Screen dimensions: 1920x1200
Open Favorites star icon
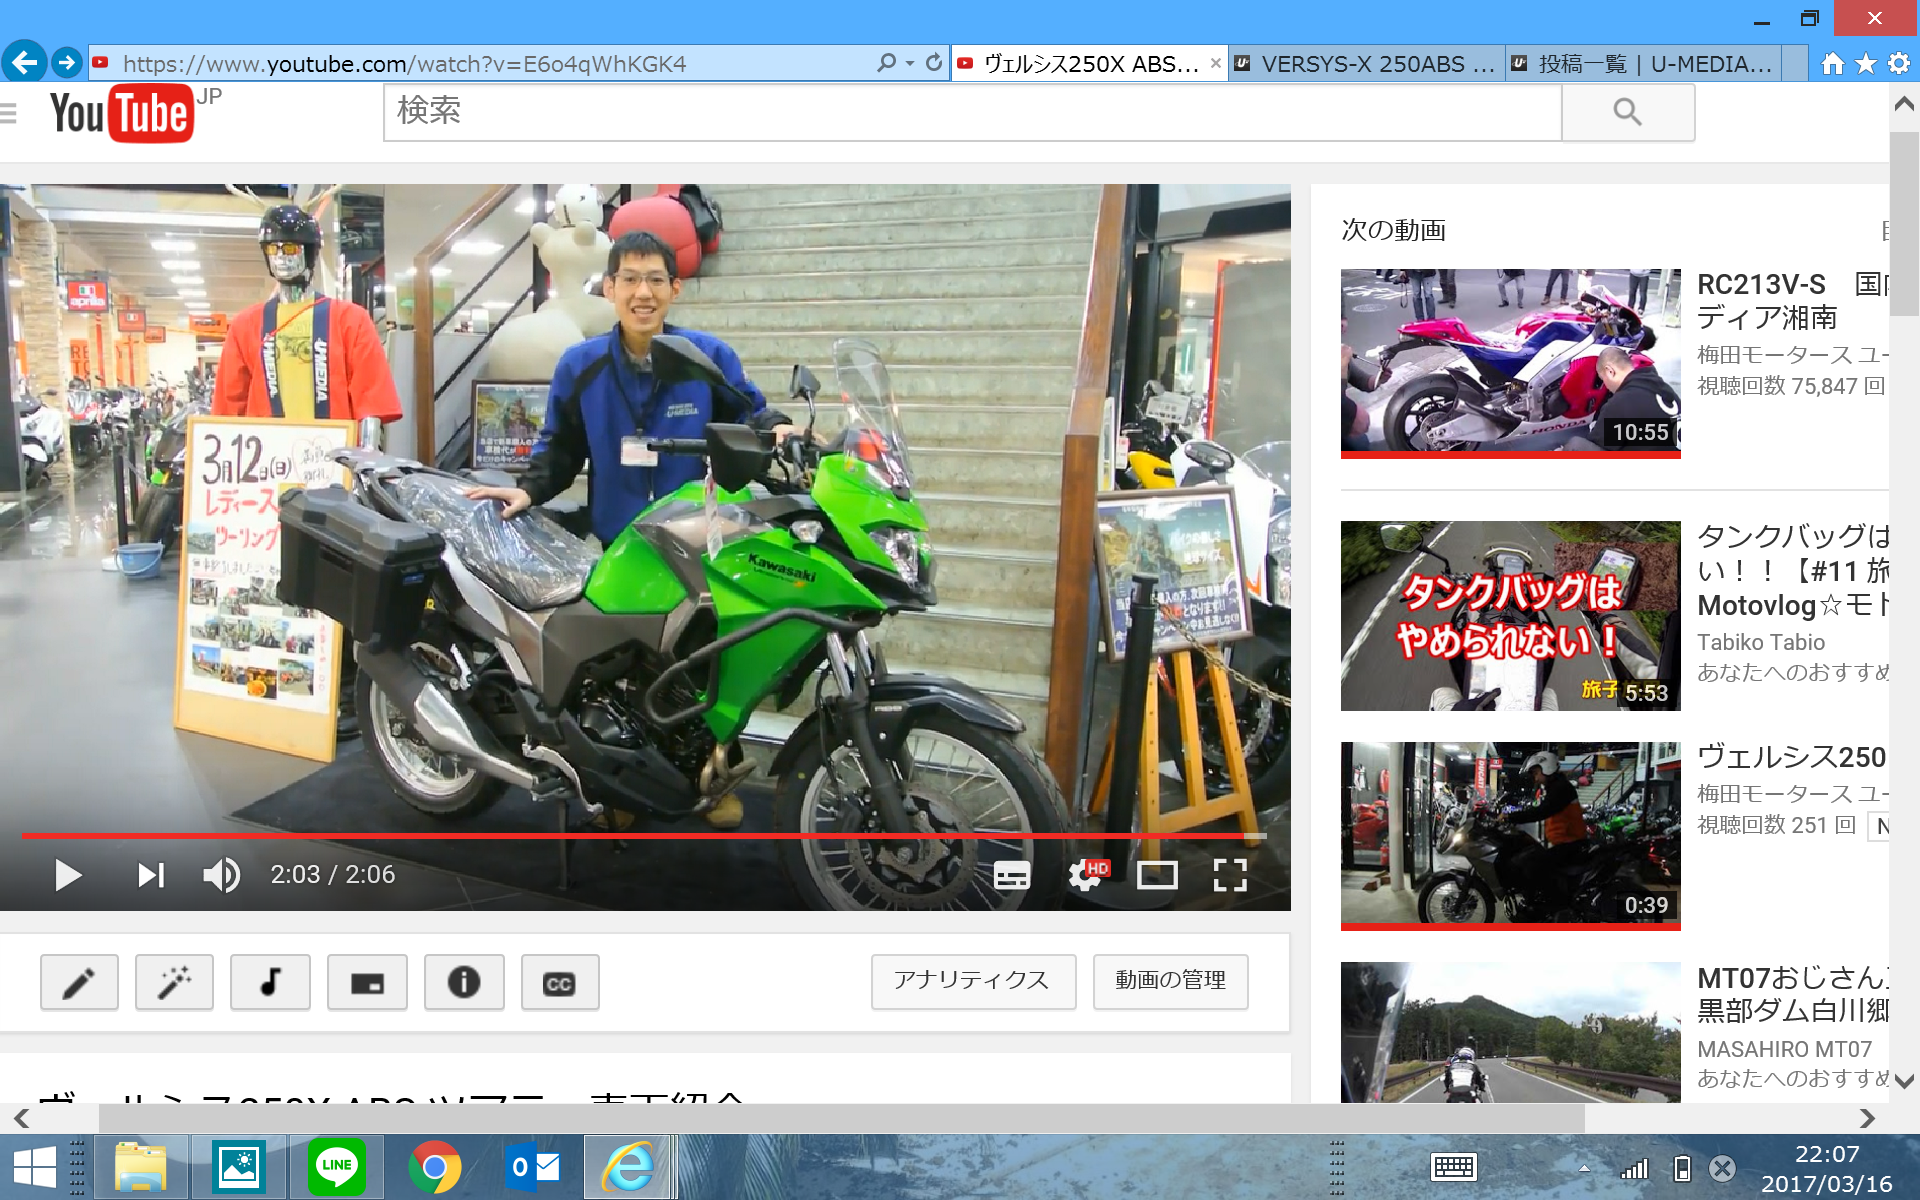point(1866,64)
